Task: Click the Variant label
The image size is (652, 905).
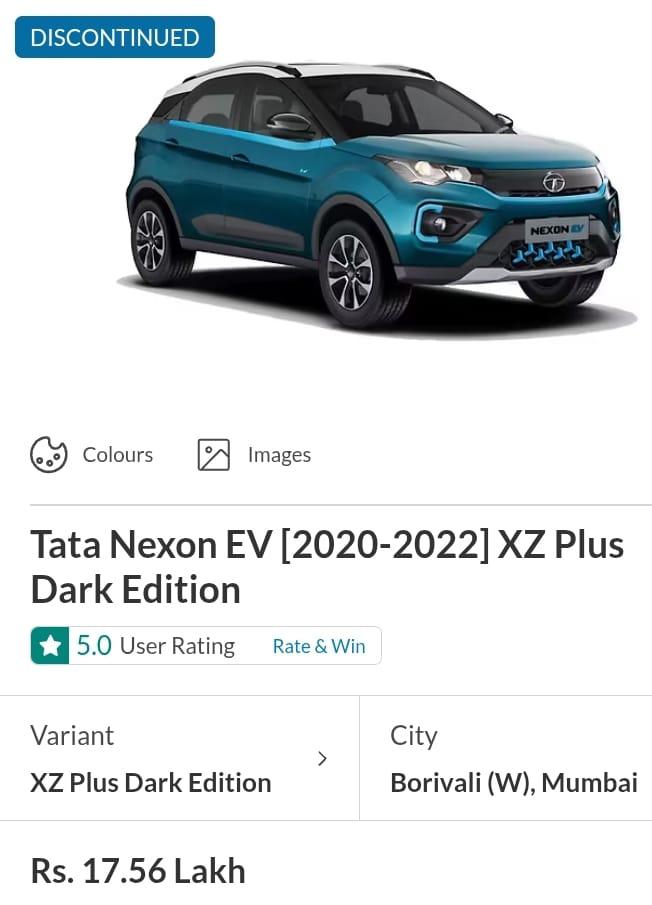Action: pos(72,736)
